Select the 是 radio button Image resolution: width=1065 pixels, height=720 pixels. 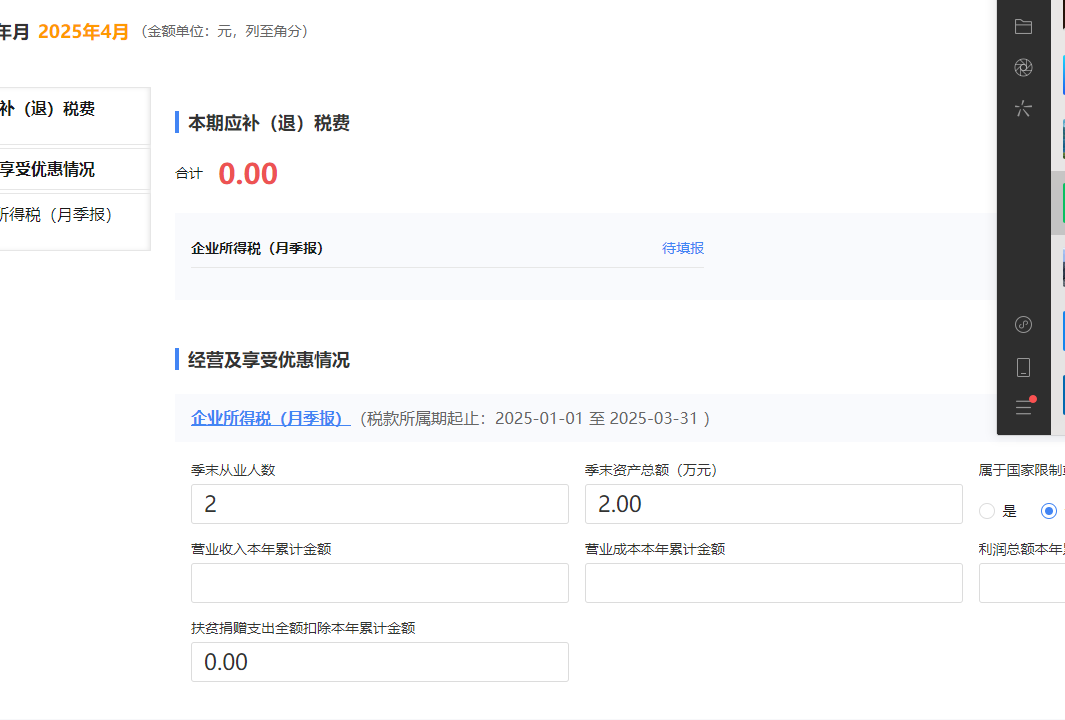click(987, 511)
